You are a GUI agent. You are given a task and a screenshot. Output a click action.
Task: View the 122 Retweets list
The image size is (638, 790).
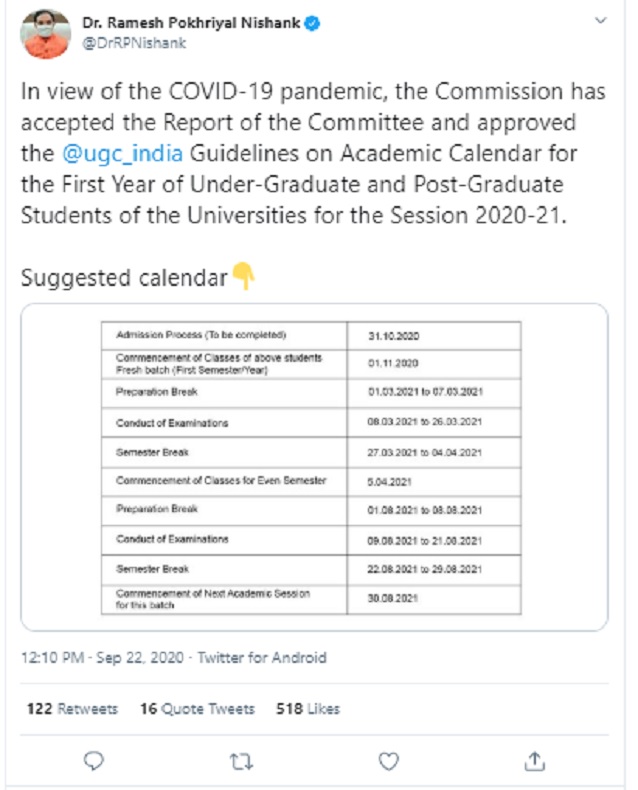(72, 709)
